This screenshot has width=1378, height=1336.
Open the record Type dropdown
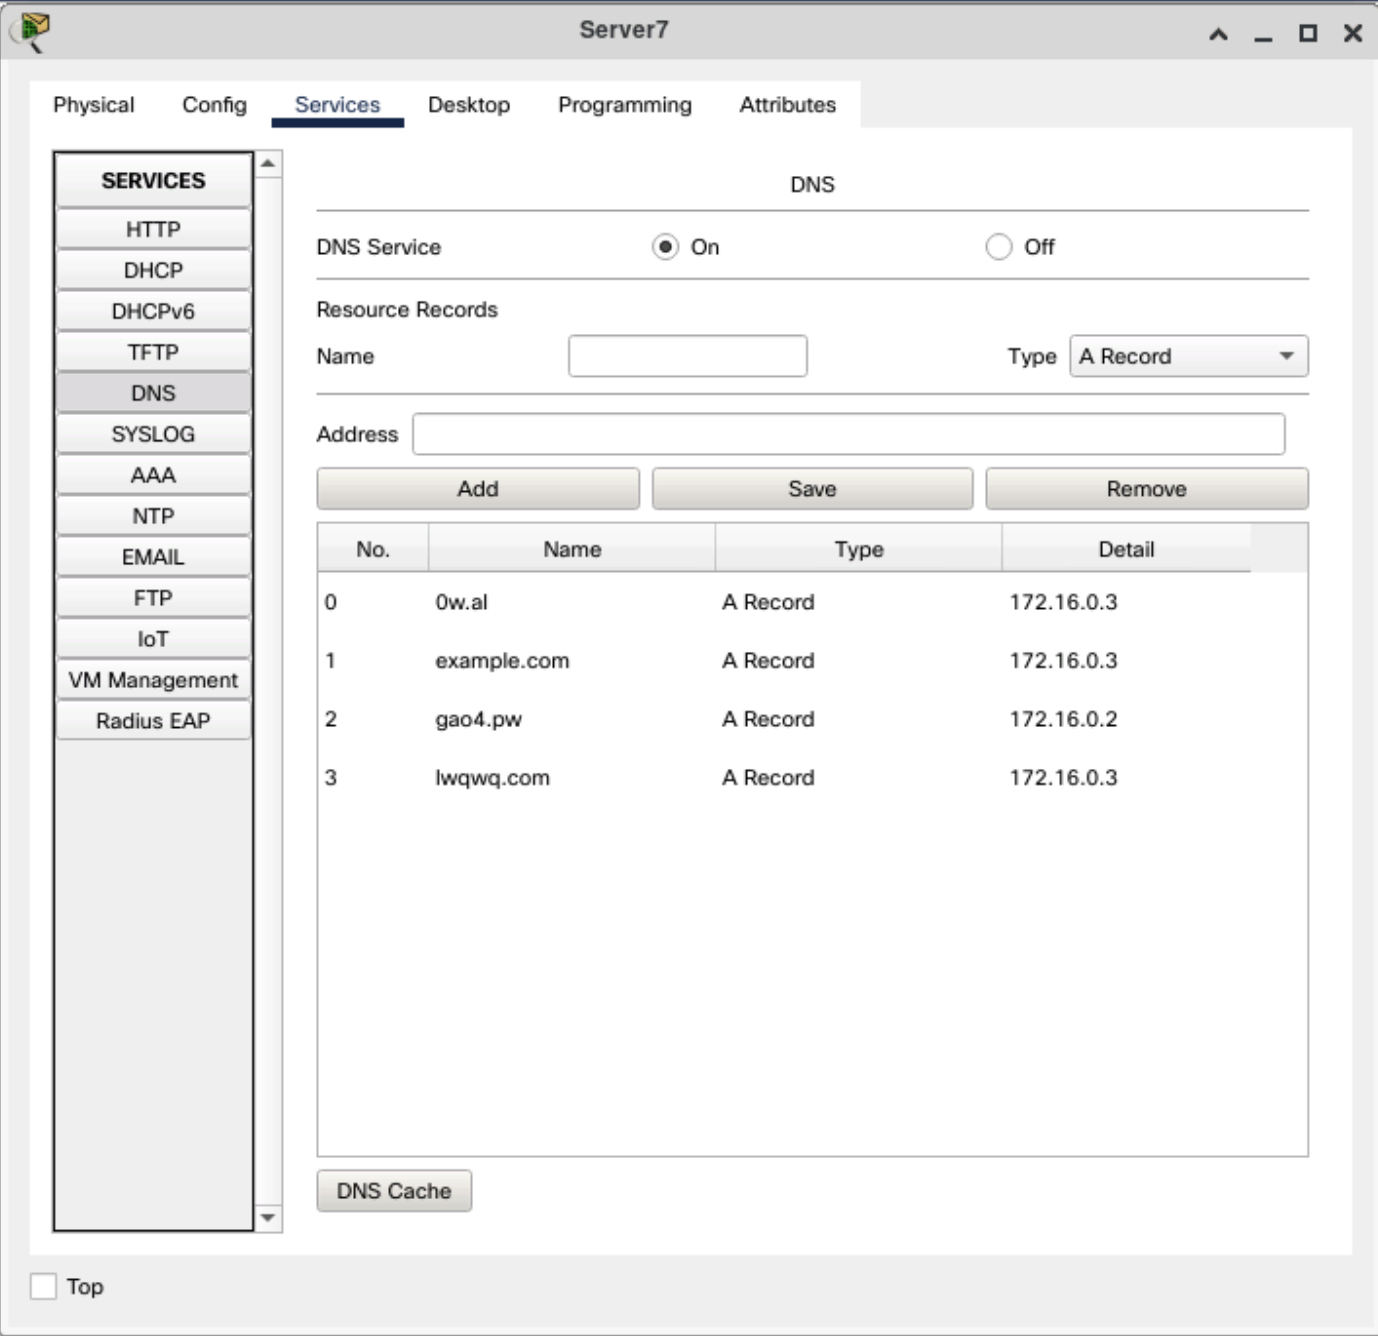(1188, 356)
